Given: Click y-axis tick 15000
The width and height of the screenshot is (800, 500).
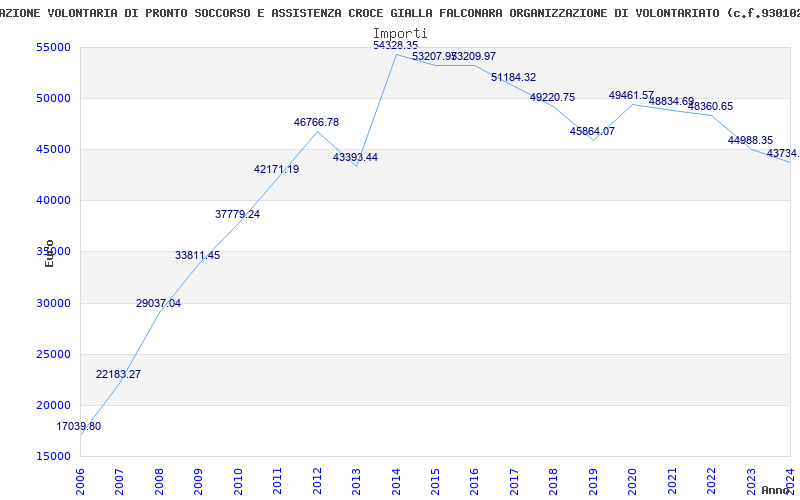Looking at the screenshot, I should tap(54, 457).
